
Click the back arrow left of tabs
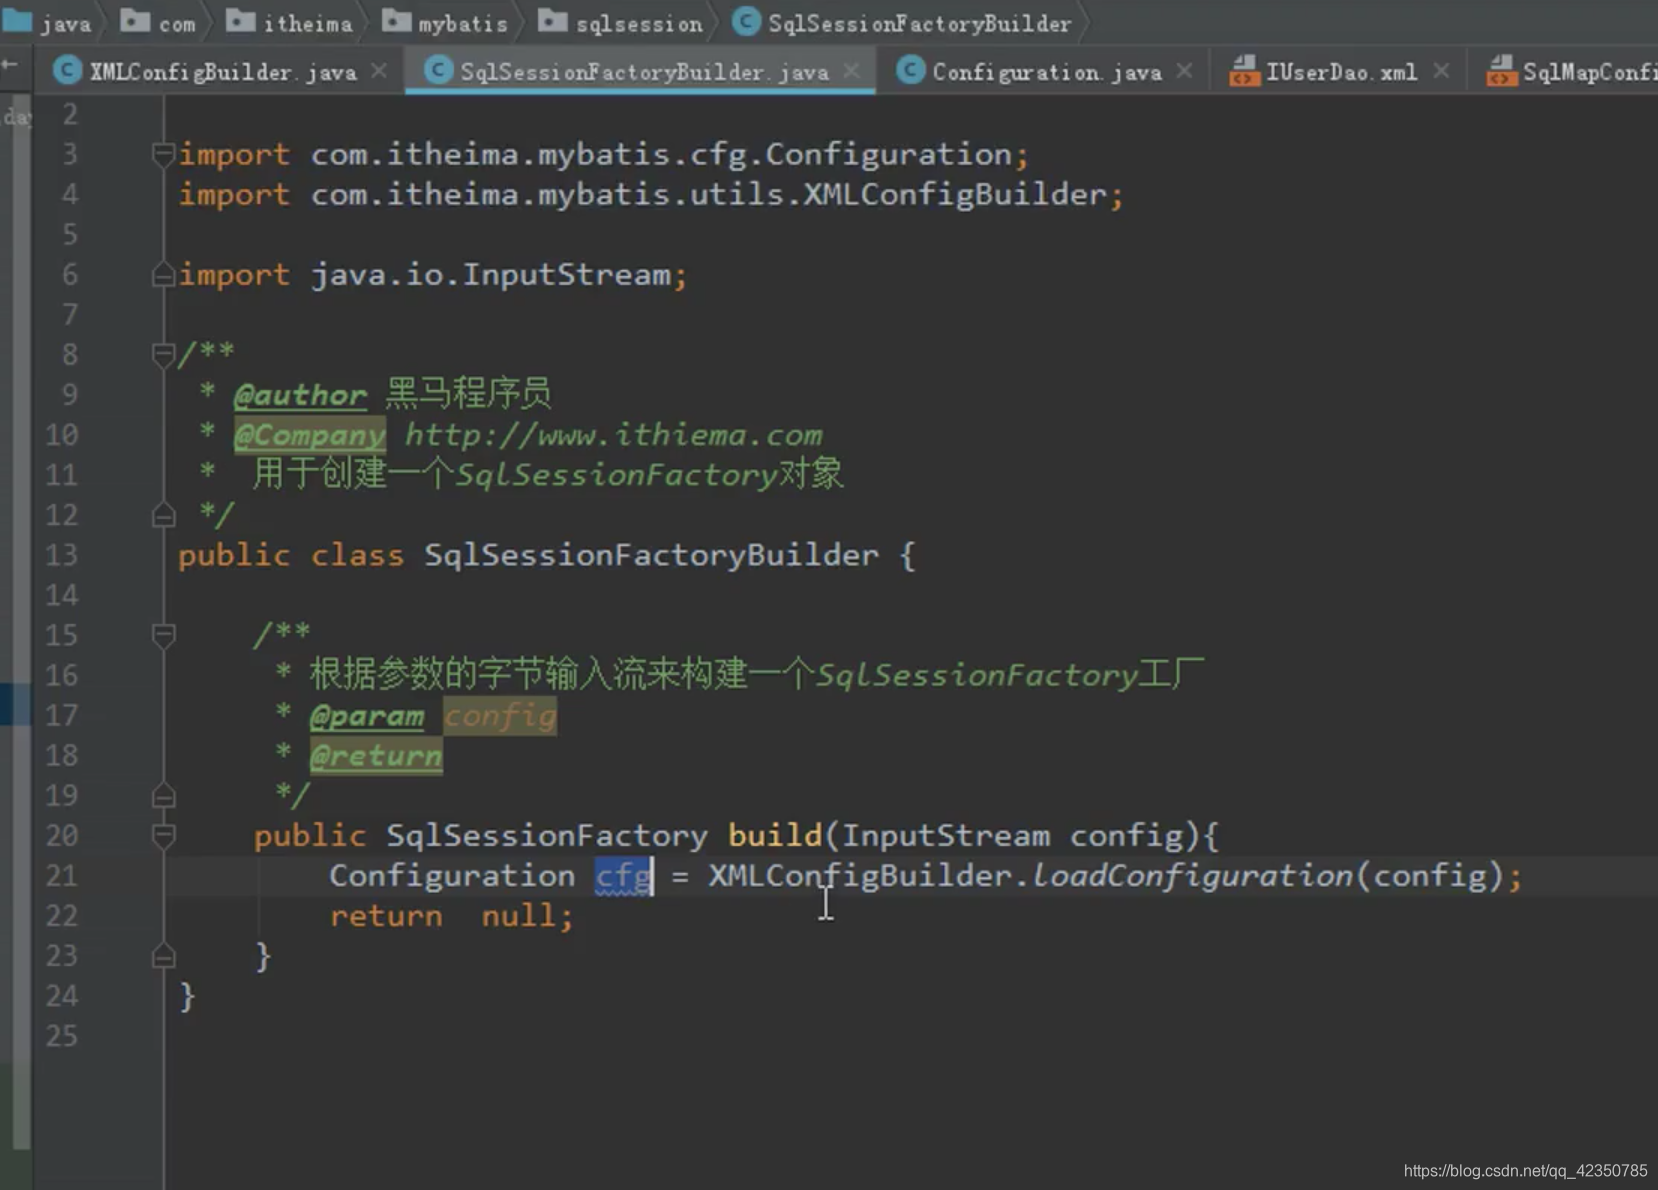tap(10, 65)
